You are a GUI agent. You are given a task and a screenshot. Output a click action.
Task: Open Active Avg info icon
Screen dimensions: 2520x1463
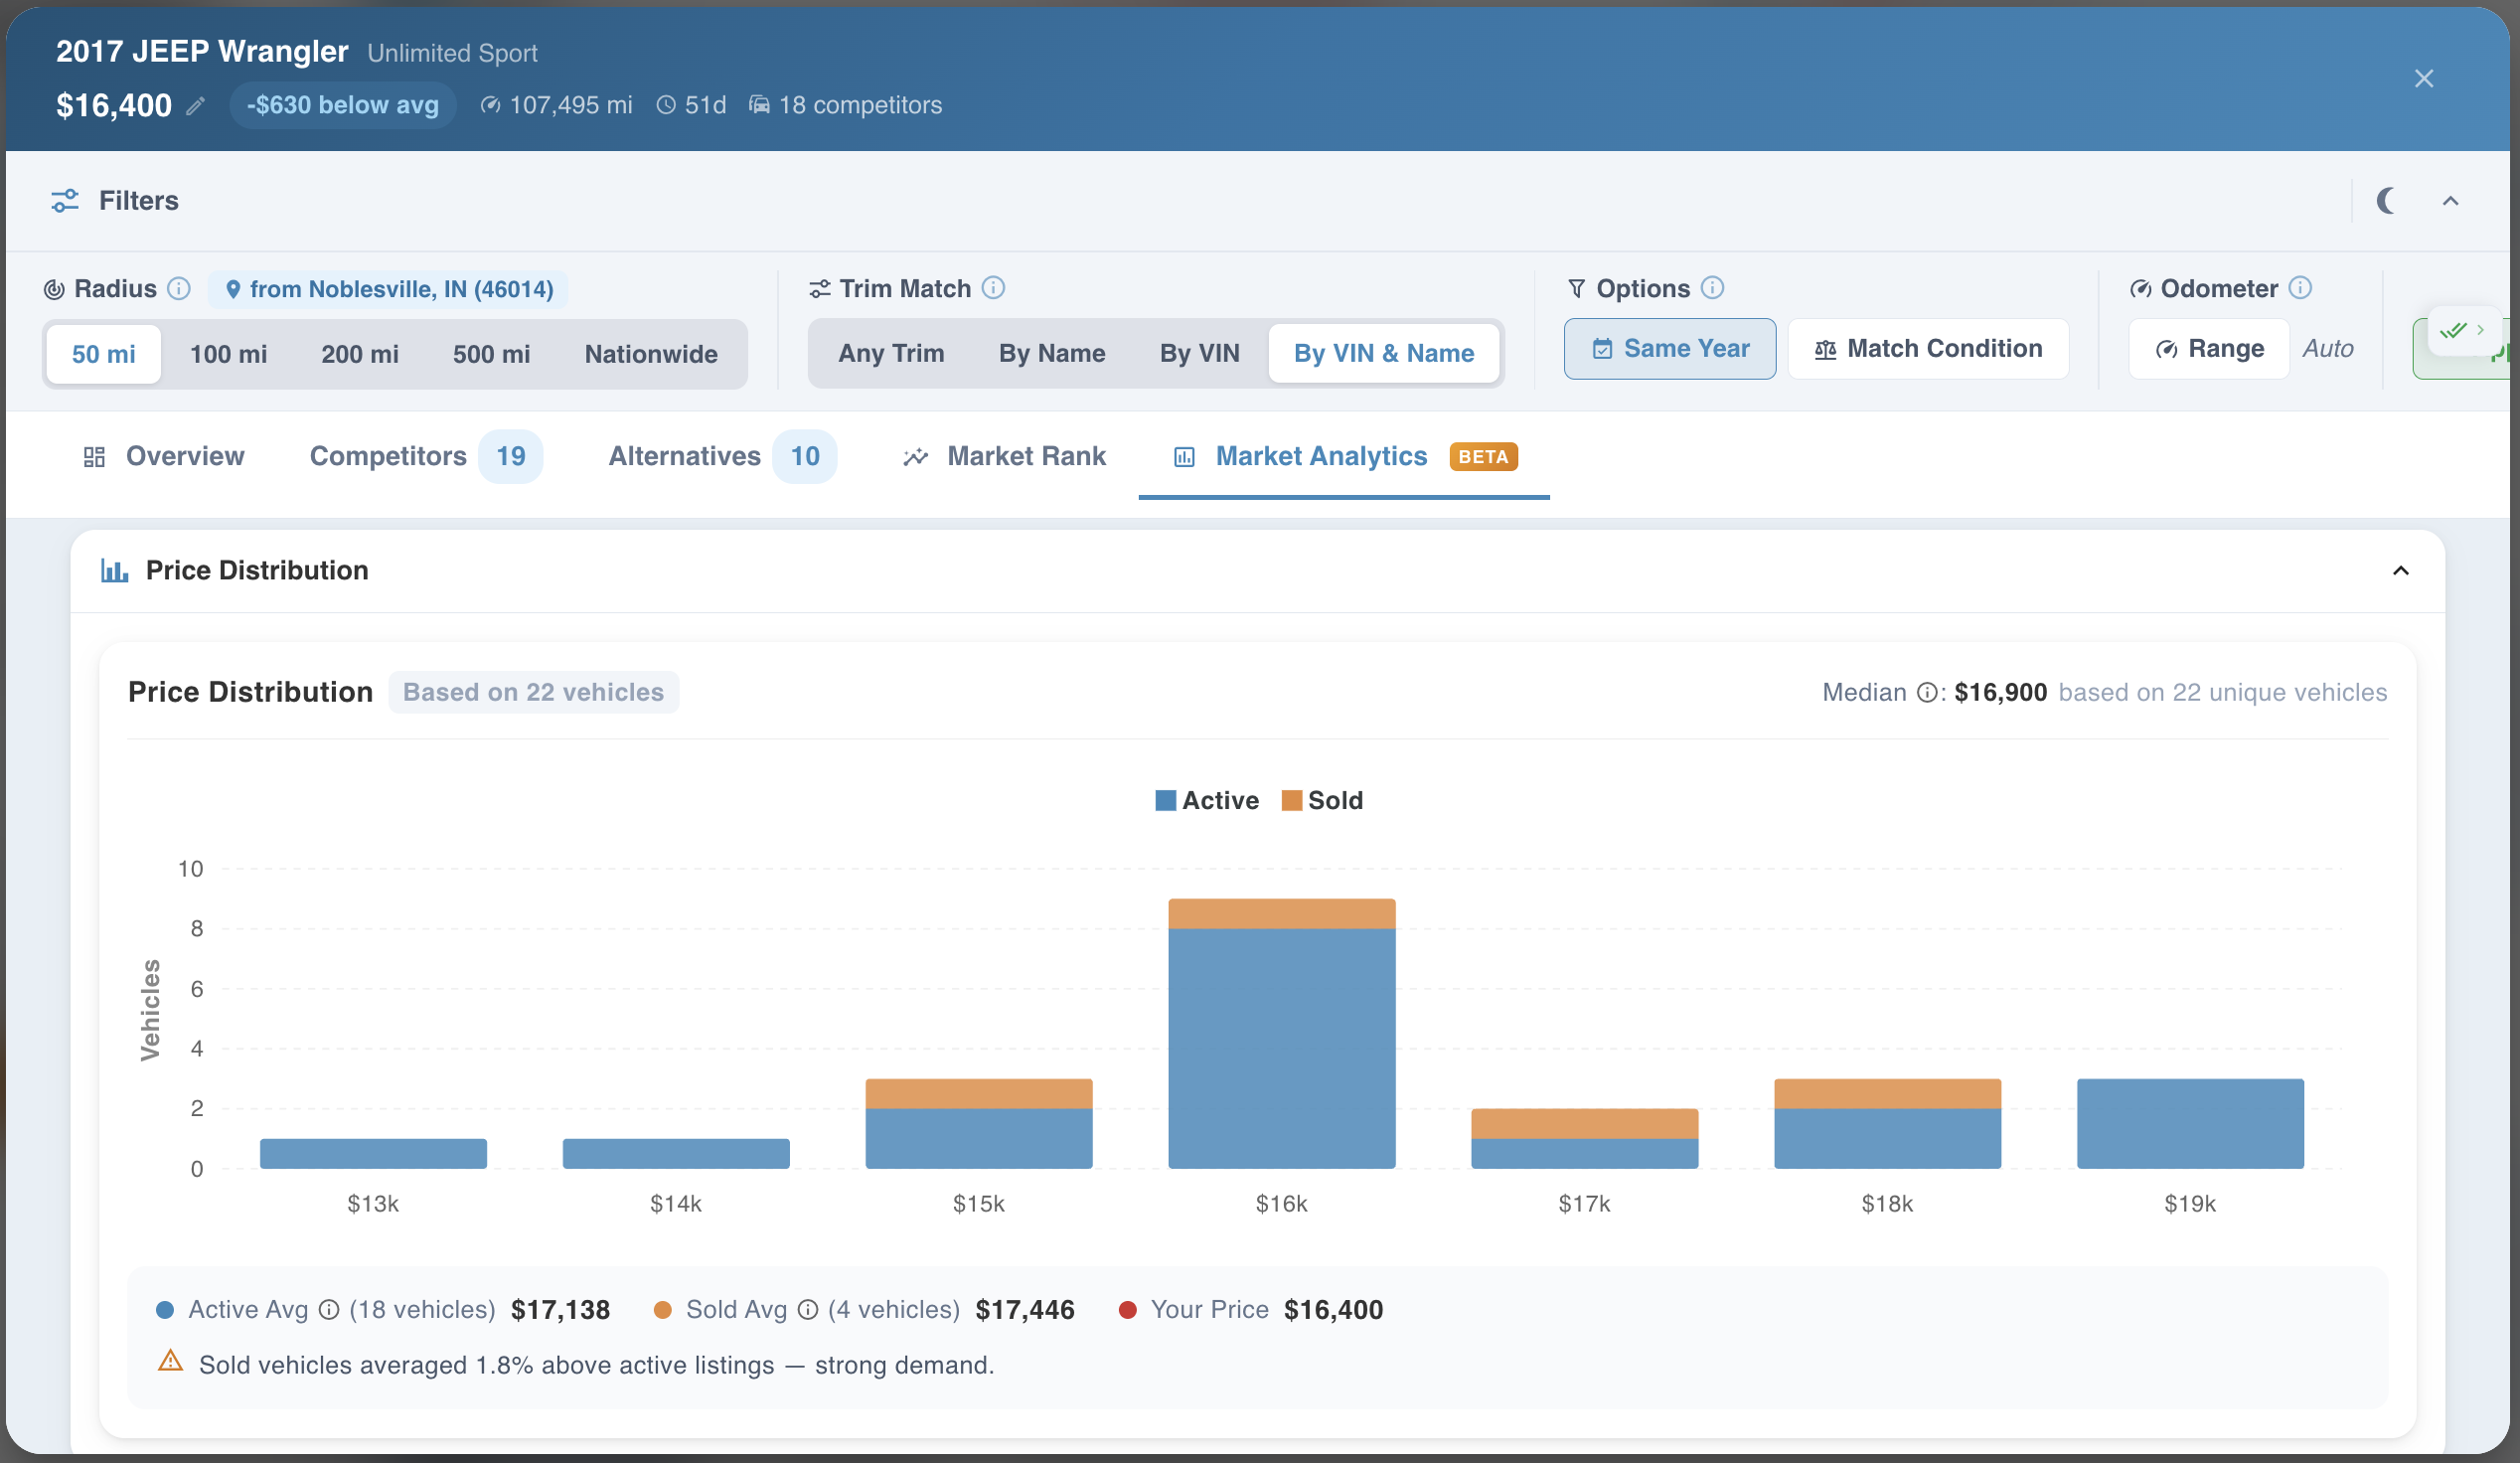[x=329, y=1310]
